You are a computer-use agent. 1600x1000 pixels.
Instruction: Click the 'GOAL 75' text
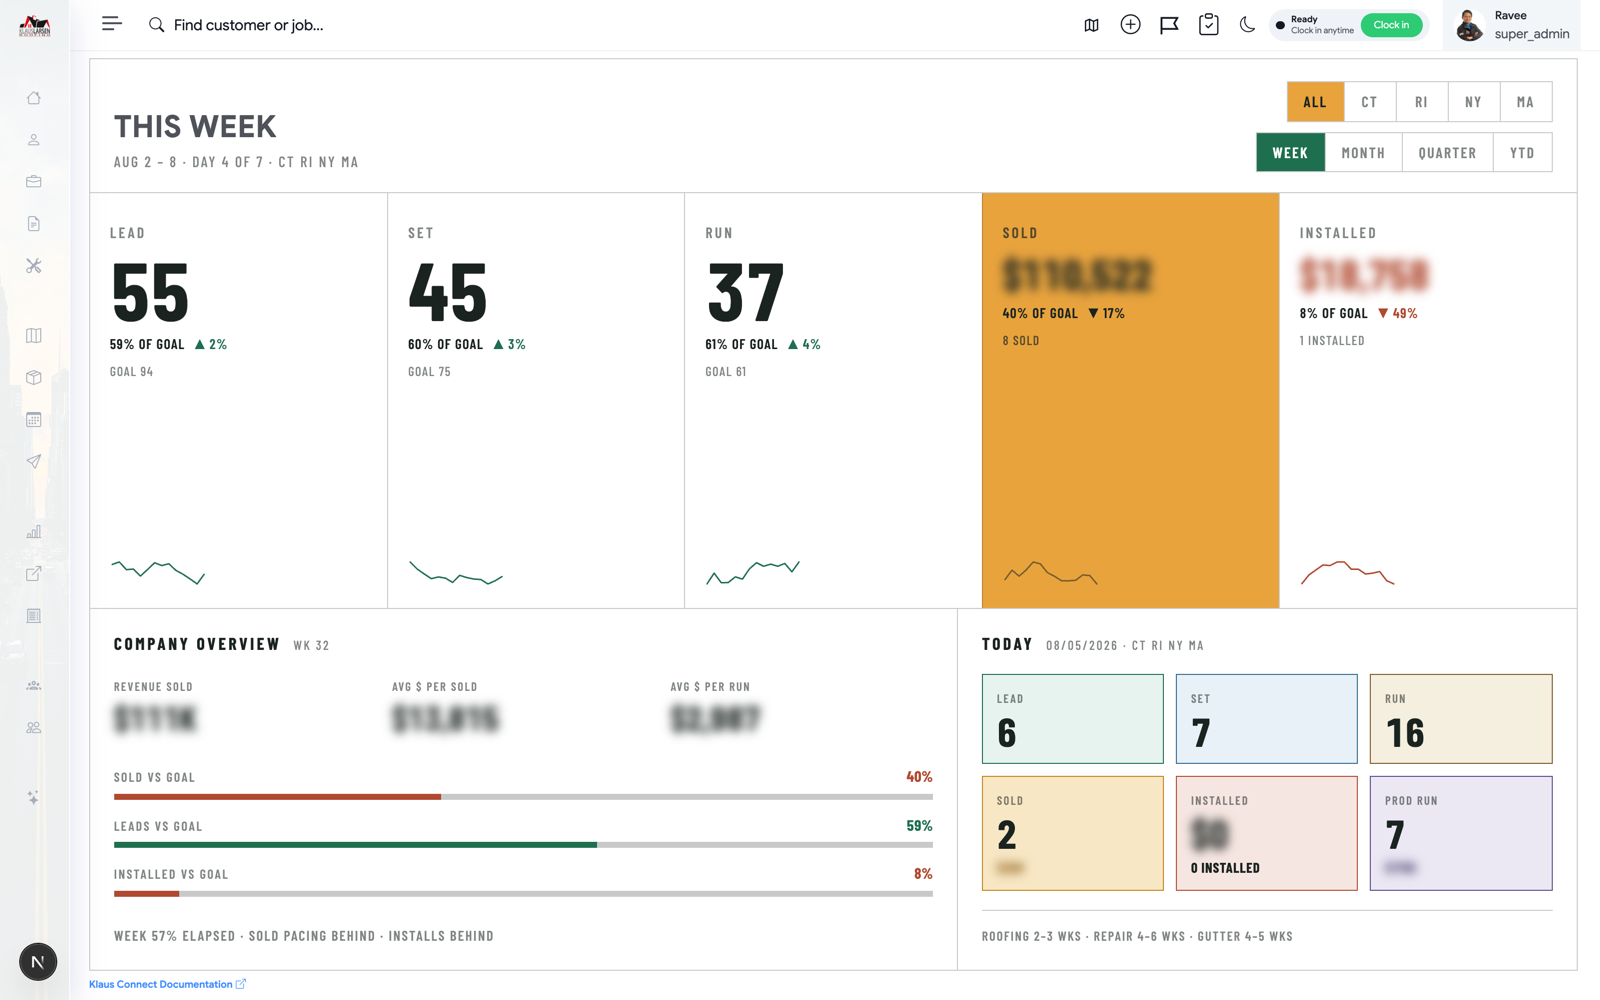click(x=429, y=372)
